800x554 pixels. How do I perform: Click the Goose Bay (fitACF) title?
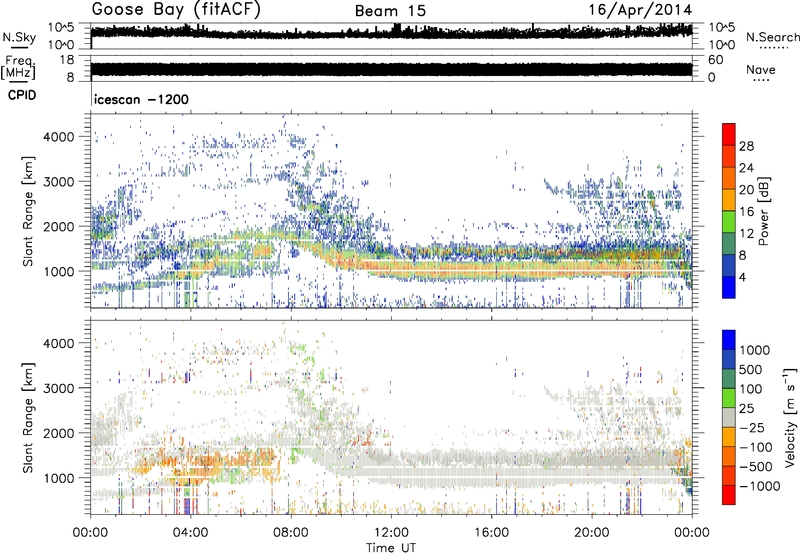click(176, 10)
